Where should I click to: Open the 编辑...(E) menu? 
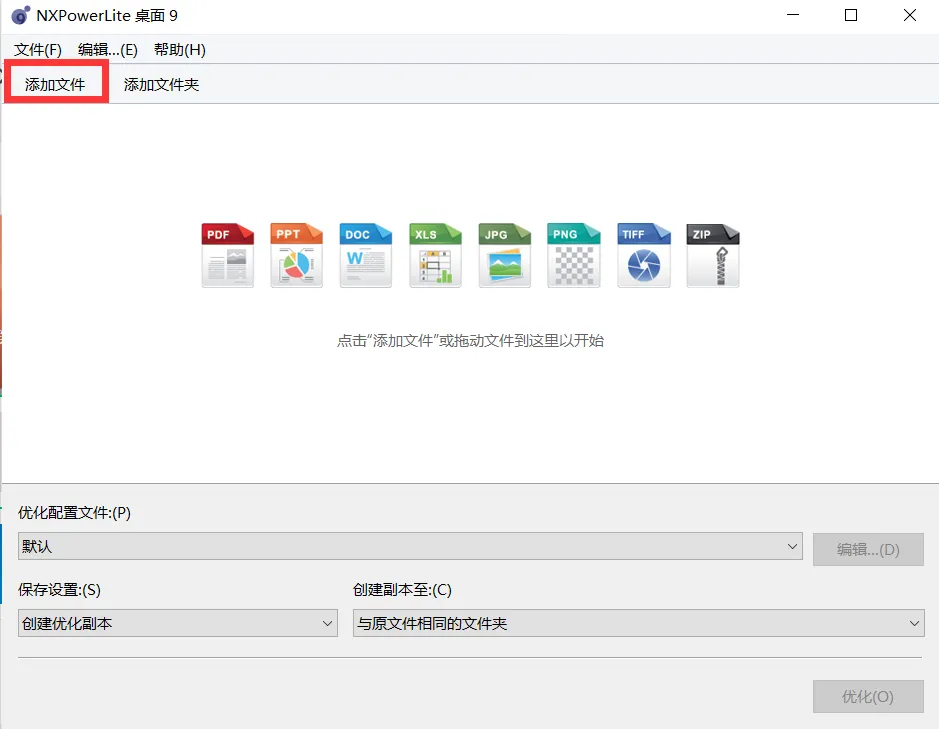tap(108, 50)
